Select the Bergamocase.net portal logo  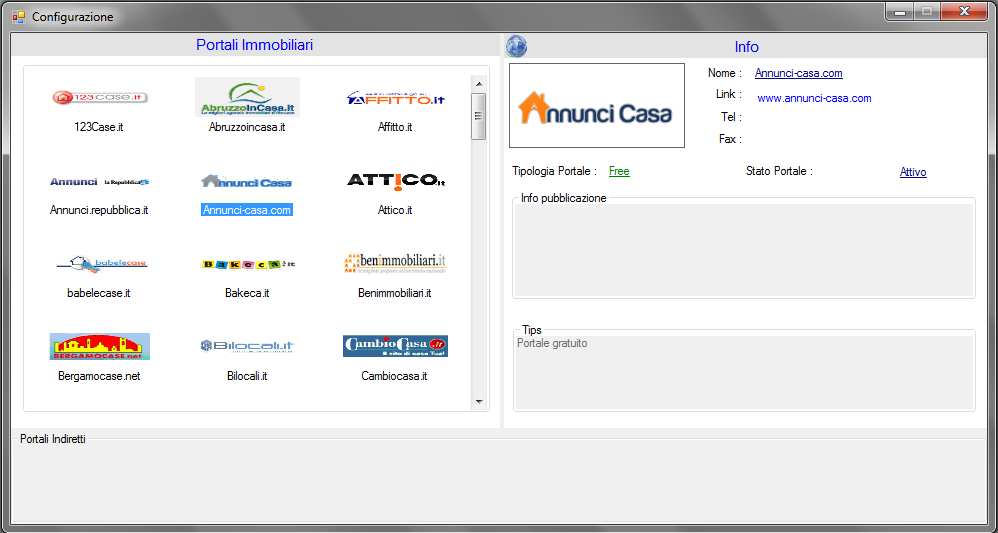[99, 346]
